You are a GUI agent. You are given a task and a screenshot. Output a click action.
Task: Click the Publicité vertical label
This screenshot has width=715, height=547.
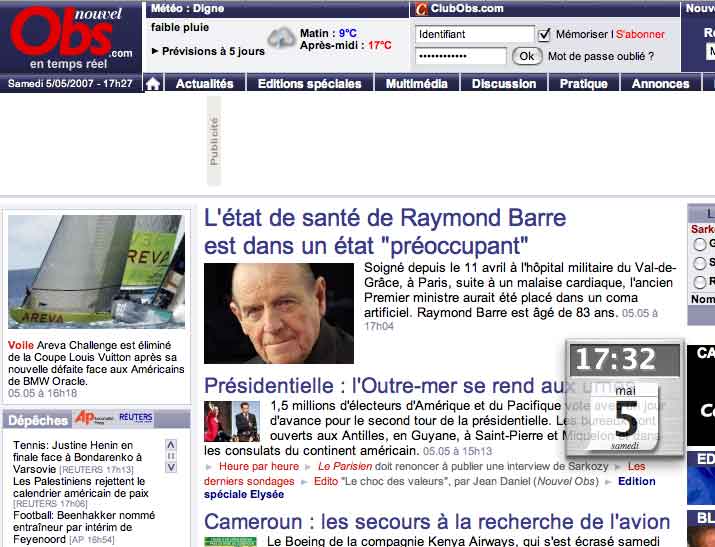[214, 141]
